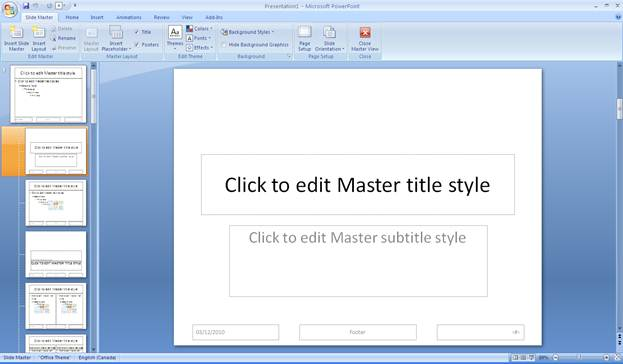Open Customize Quick Access Toolbar dropdown
This screenshot has width=623, height=364.
click(75, 6)
